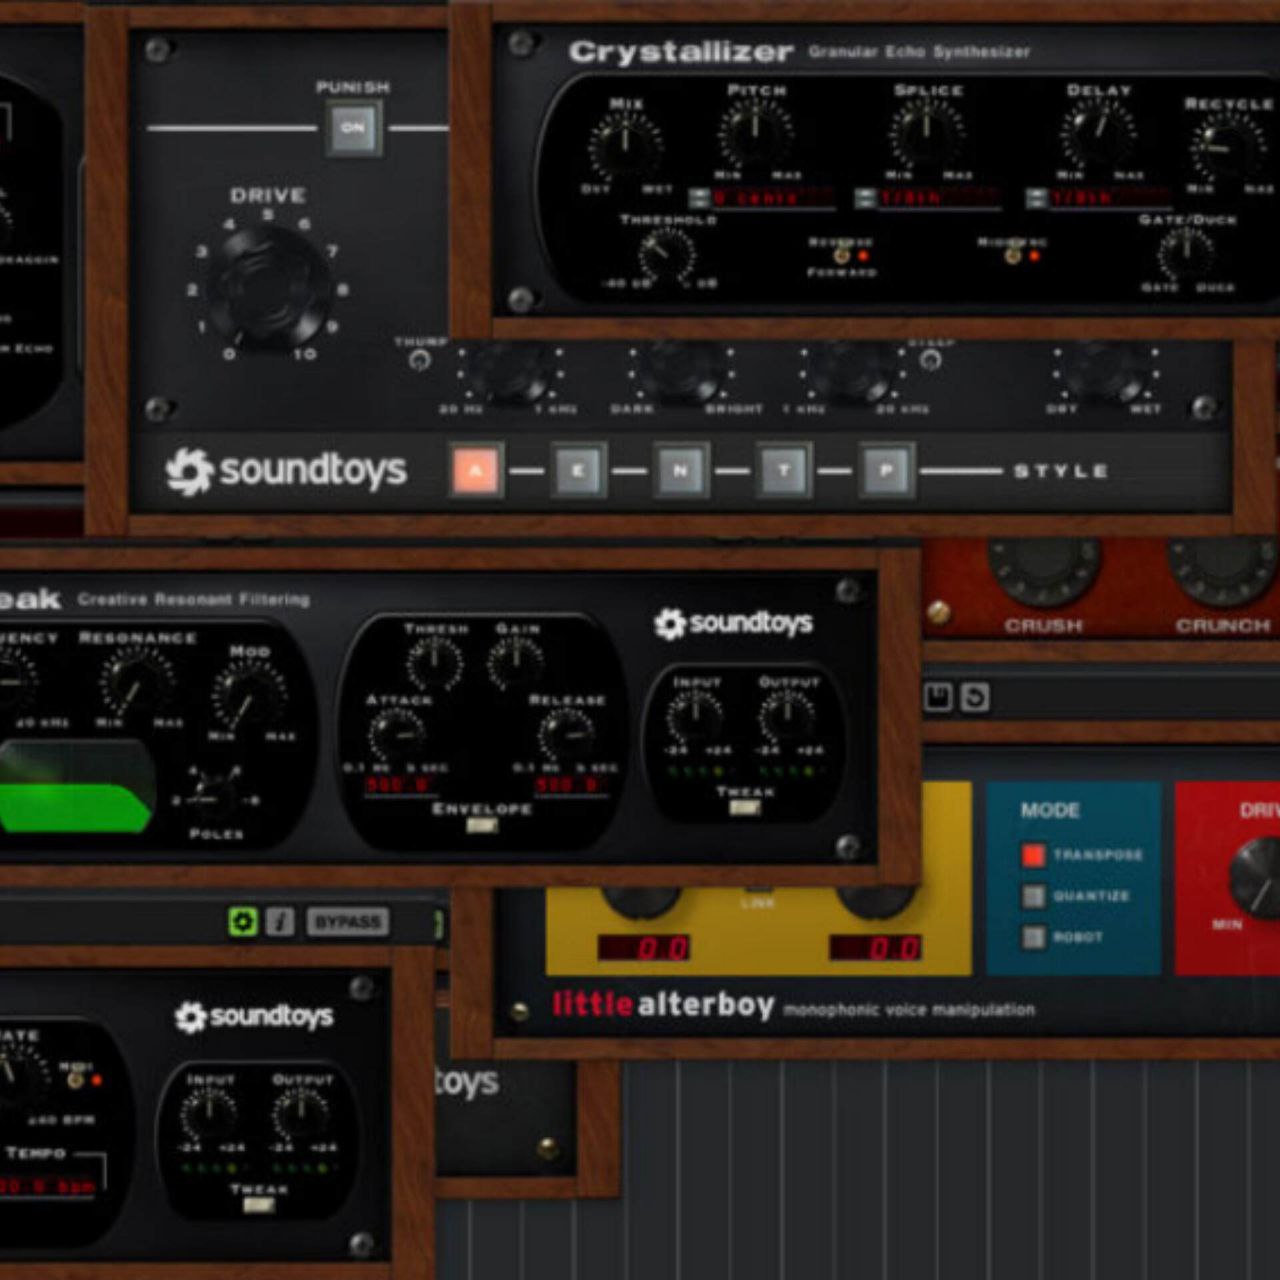Click the Input knob on bottom-left plugin
Viewport: 1280px width, 1280px height.
(209, 1114)
